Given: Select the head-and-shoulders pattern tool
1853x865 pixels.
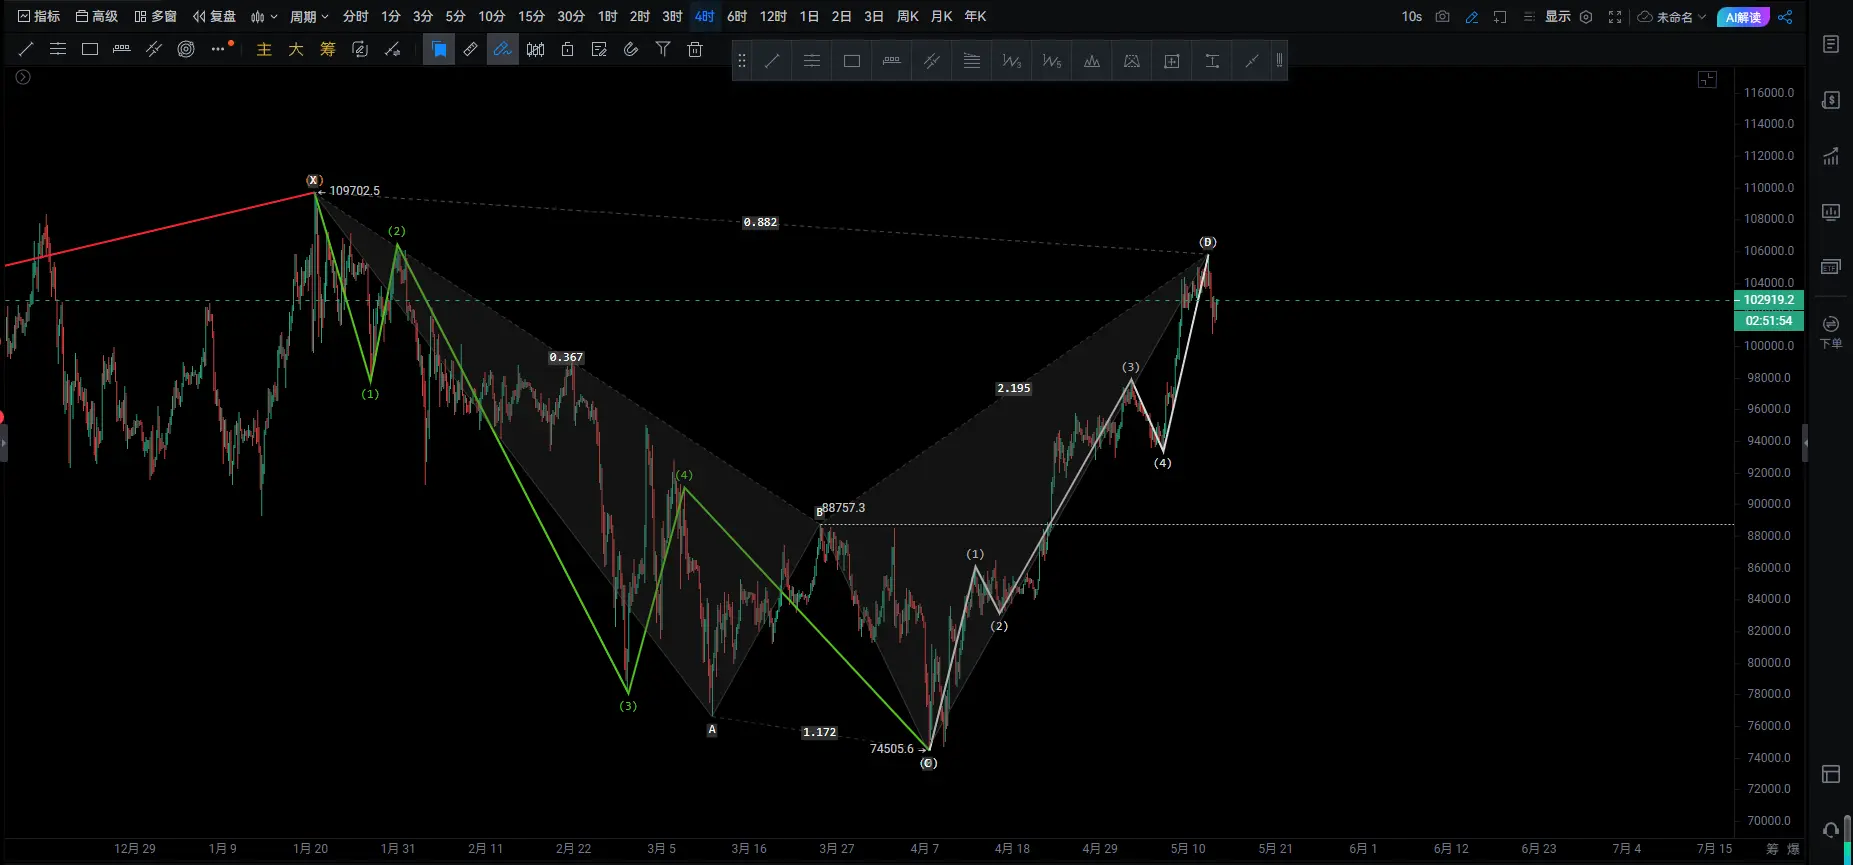Looking at the screenshot, I should tap(1092, 61).
